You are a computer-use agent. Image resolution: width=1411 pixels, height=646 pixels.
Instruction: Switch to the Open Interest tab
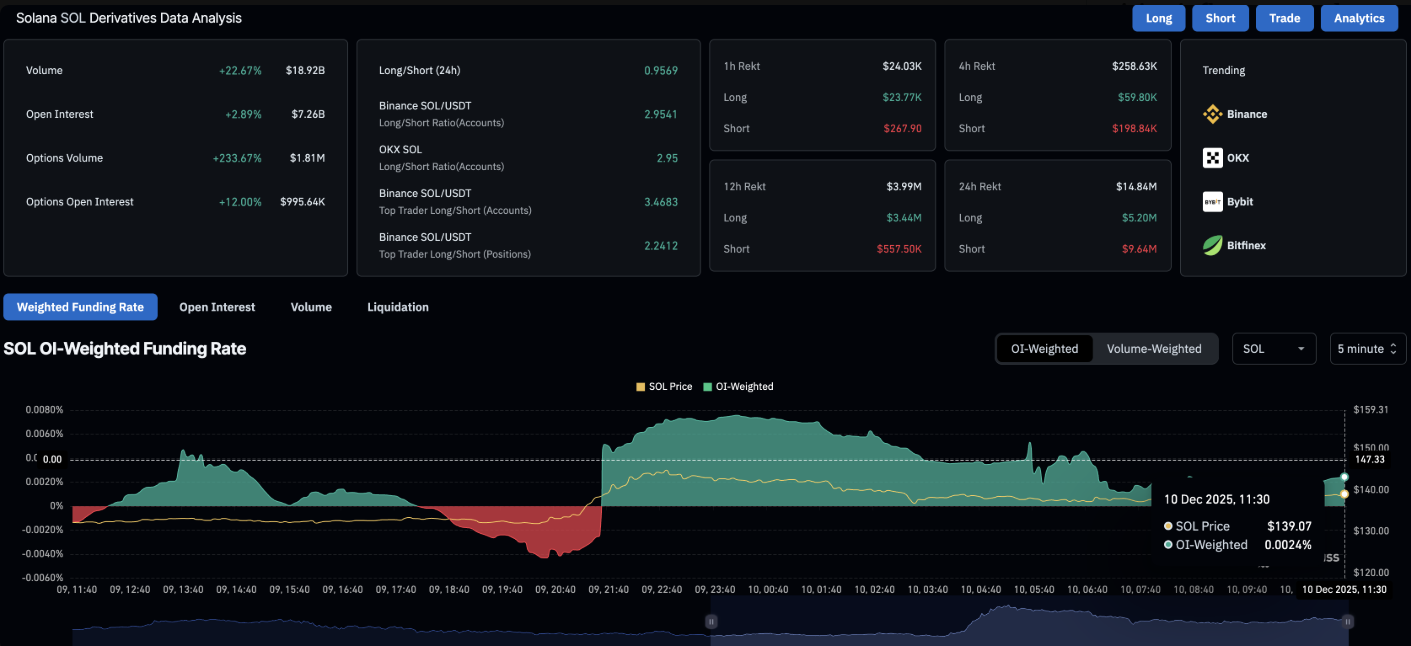(x=217, y=307)
